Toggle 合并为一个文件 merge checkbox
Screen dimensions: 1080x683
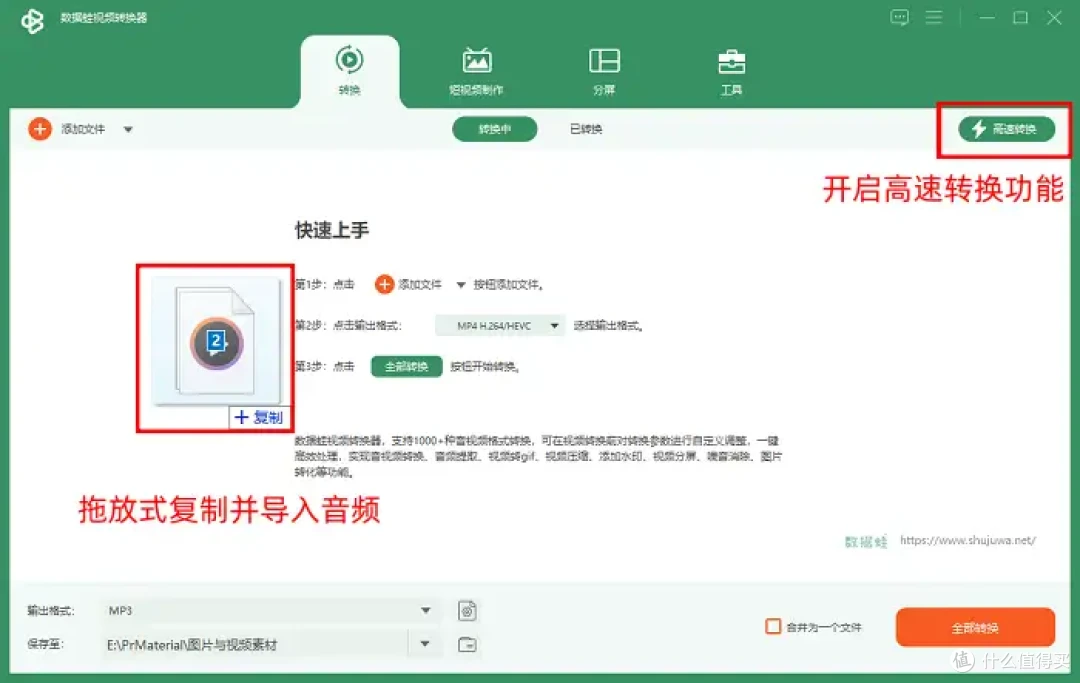click(773, 627)
